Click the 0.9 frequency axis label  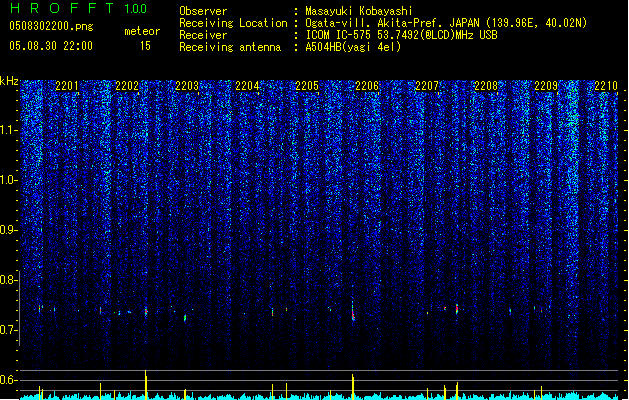click(x=8, y=230)
